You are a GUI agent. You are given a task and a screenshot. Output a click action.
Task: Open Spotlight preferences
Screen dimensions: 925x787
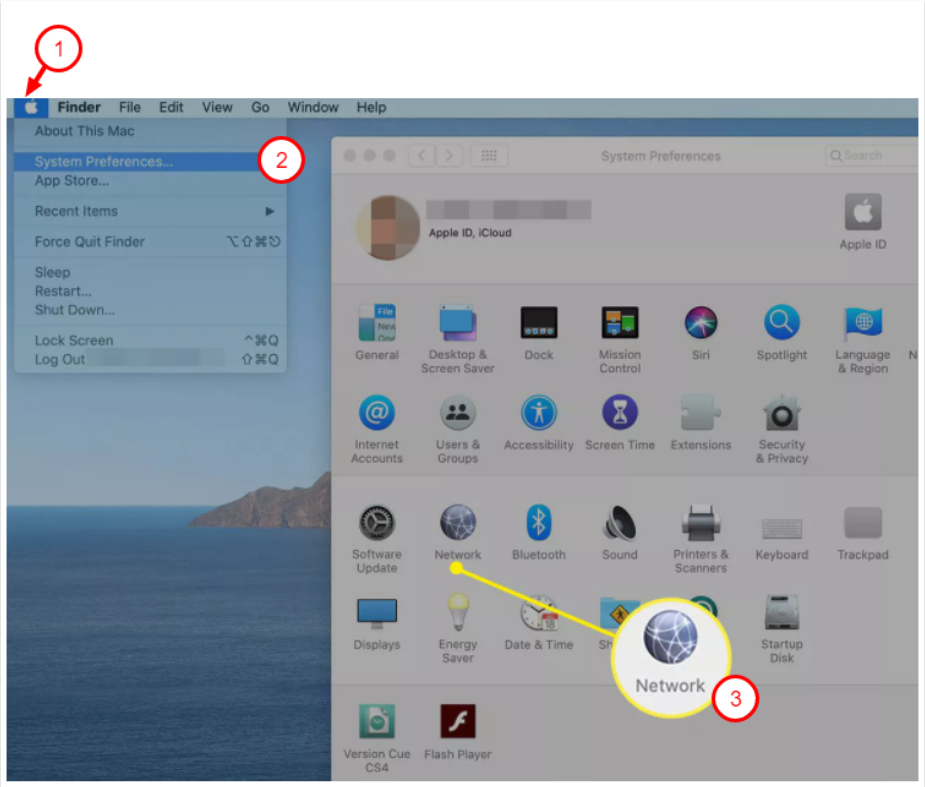click(782, 323)
